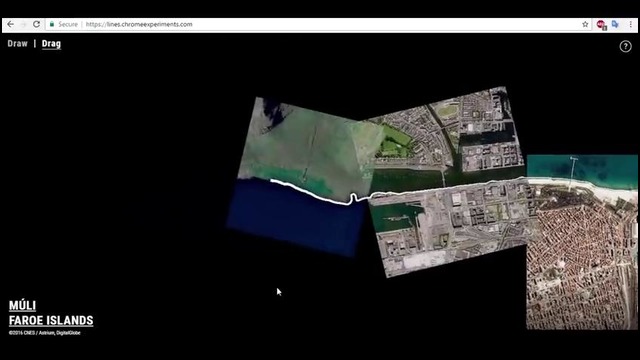Open the help question mark icon
Viewport: 640px width, 360px height.
click(x=625, y=47)
